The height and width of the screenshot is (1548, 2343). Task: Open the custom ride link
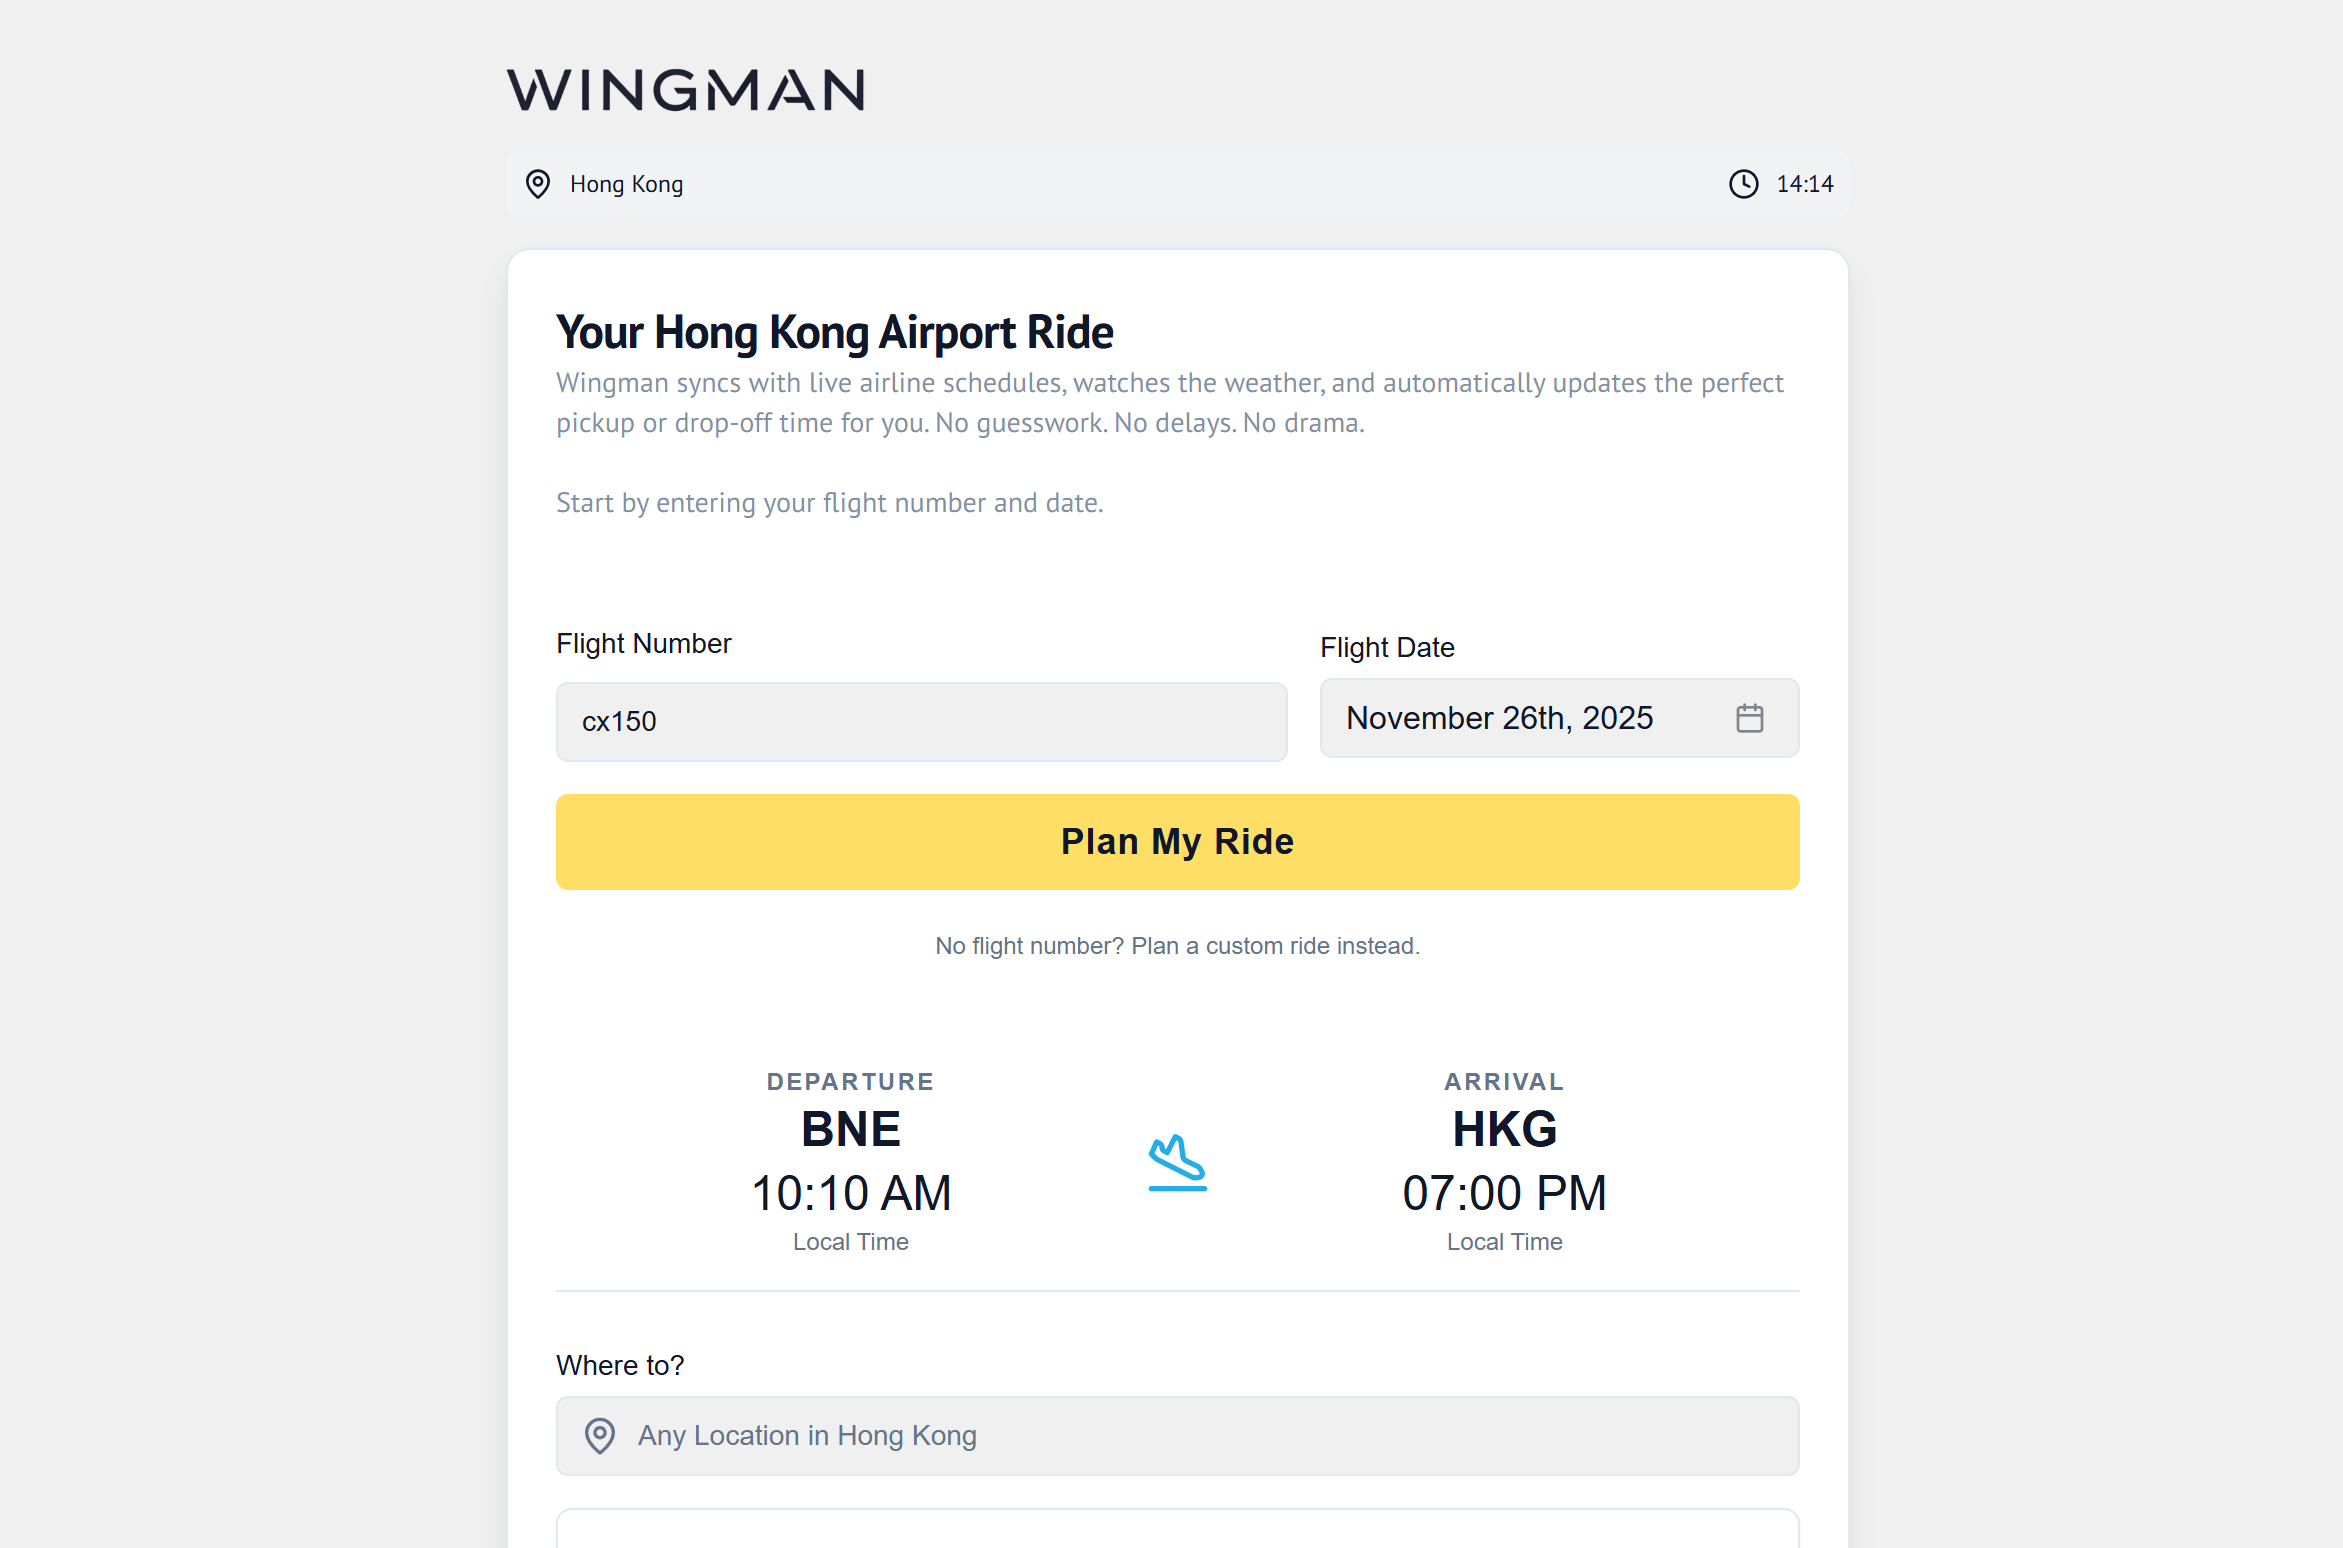click(1177, 945)
